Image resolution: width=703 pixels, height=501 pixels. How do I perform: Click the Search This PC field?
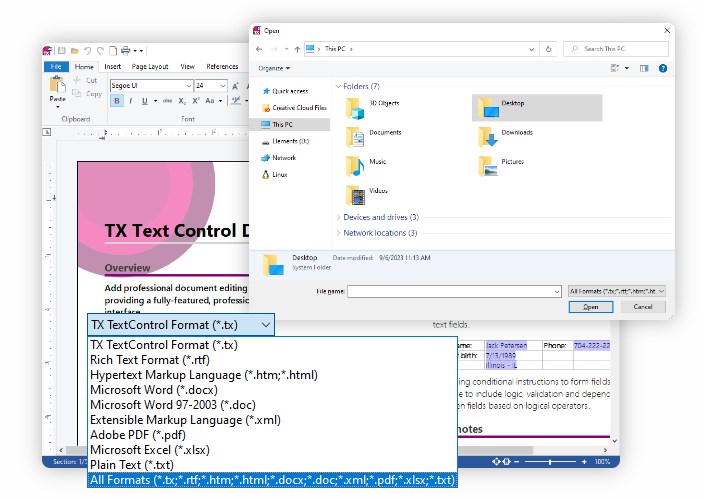(616, 49)
